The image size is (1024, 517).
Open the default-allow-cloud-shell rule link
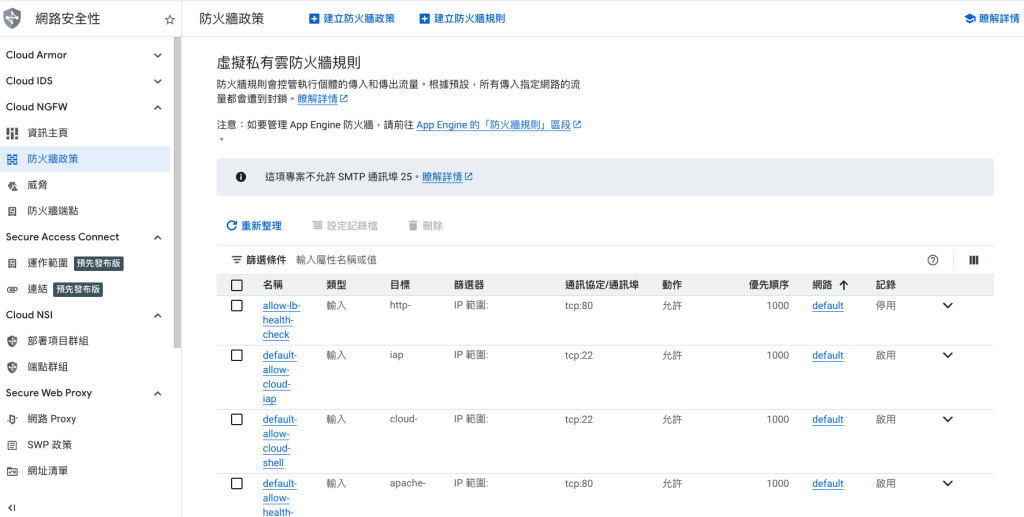point(279,441)
